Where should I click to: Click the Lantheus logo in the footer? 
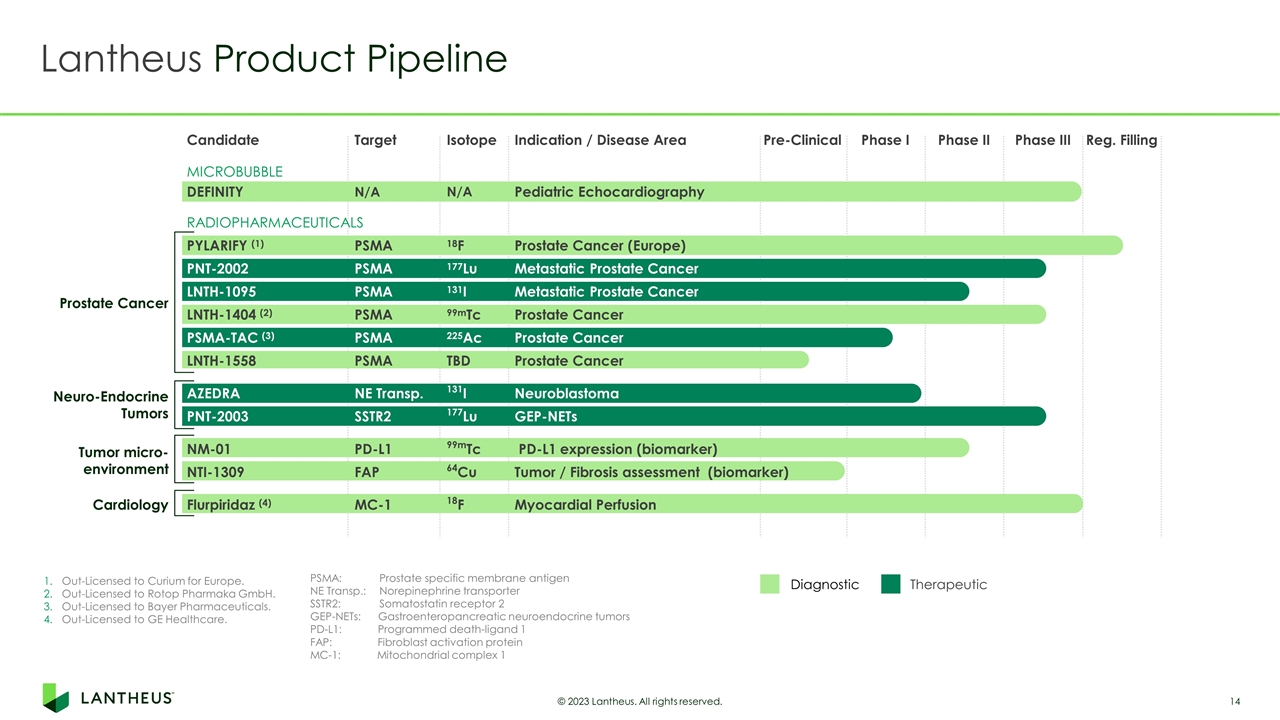108,697
